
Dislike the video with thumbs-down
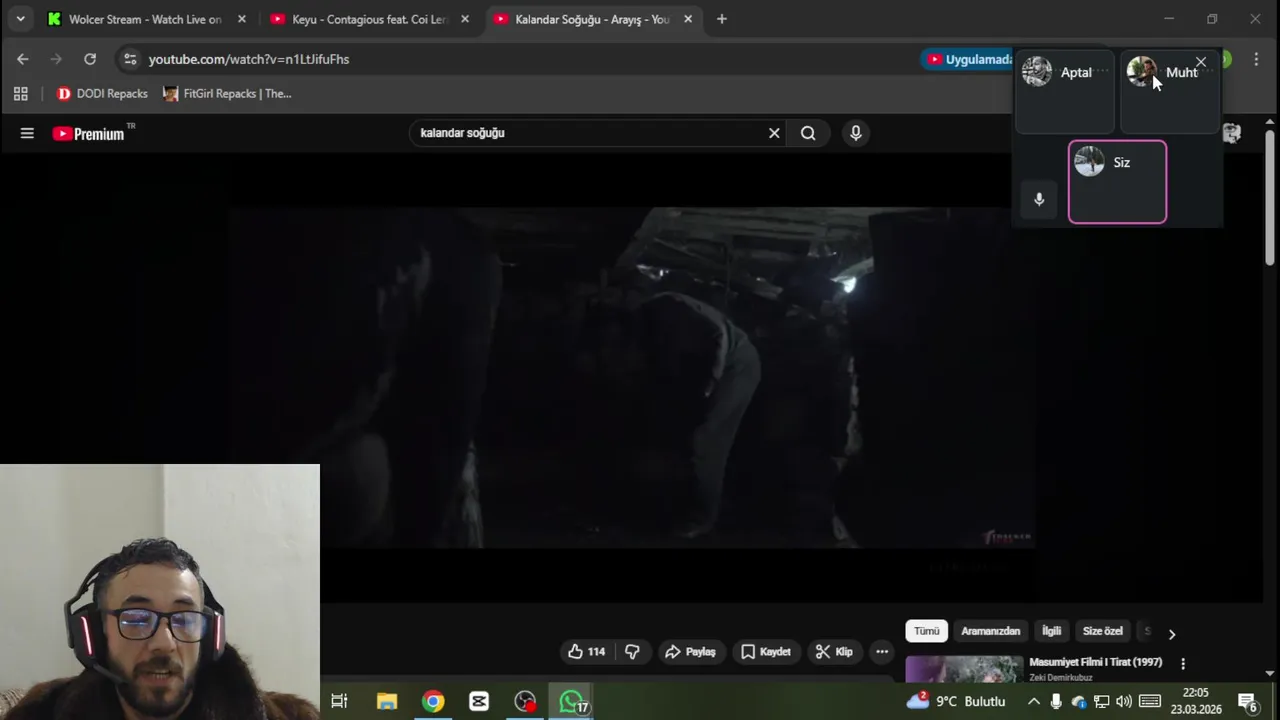pyautogui.click(x=632, y=651)
